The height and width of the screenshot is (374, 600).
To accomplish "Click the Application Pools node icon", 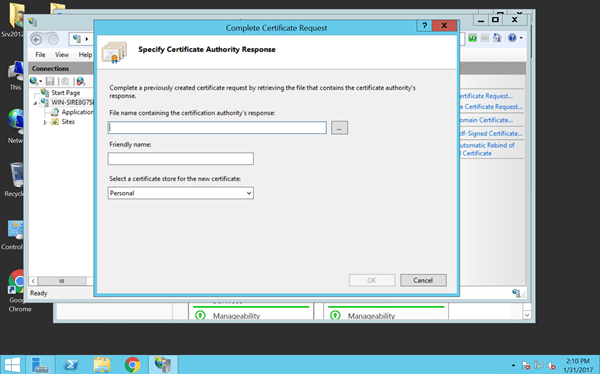I will (x=55, y=112).
